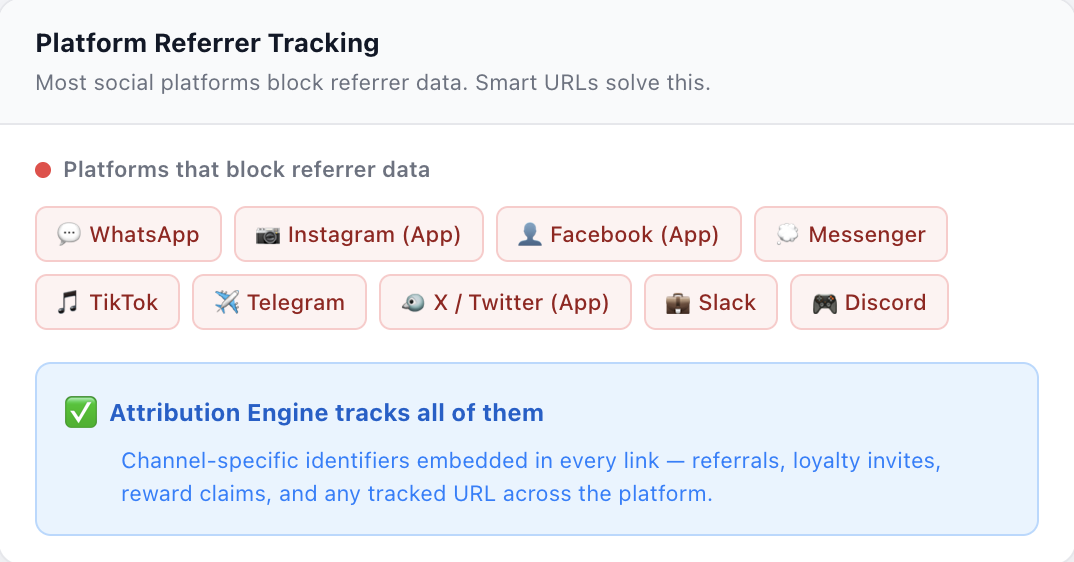Viewport: 1074px width, 562px height.
Task: Click the Platforms that block referrer data label
Action: (246, 170)
